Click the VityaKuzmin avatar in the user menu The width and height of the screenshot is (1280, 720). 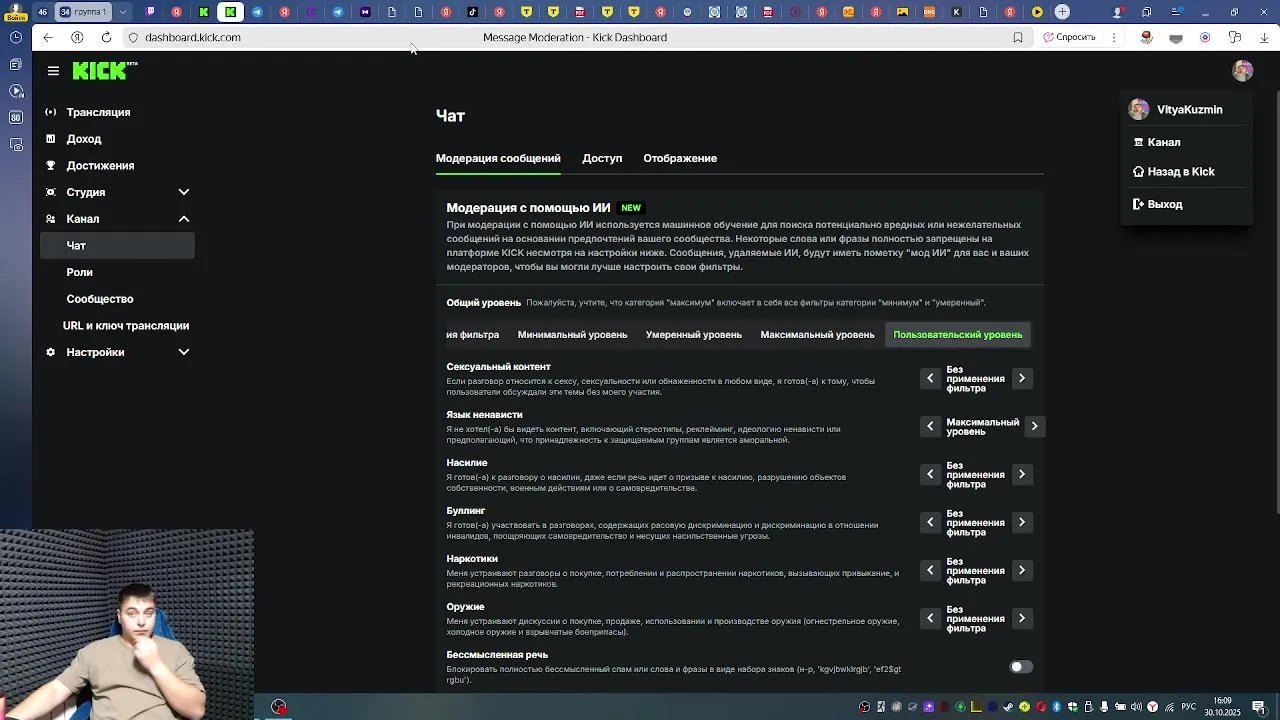(1139, 110)
